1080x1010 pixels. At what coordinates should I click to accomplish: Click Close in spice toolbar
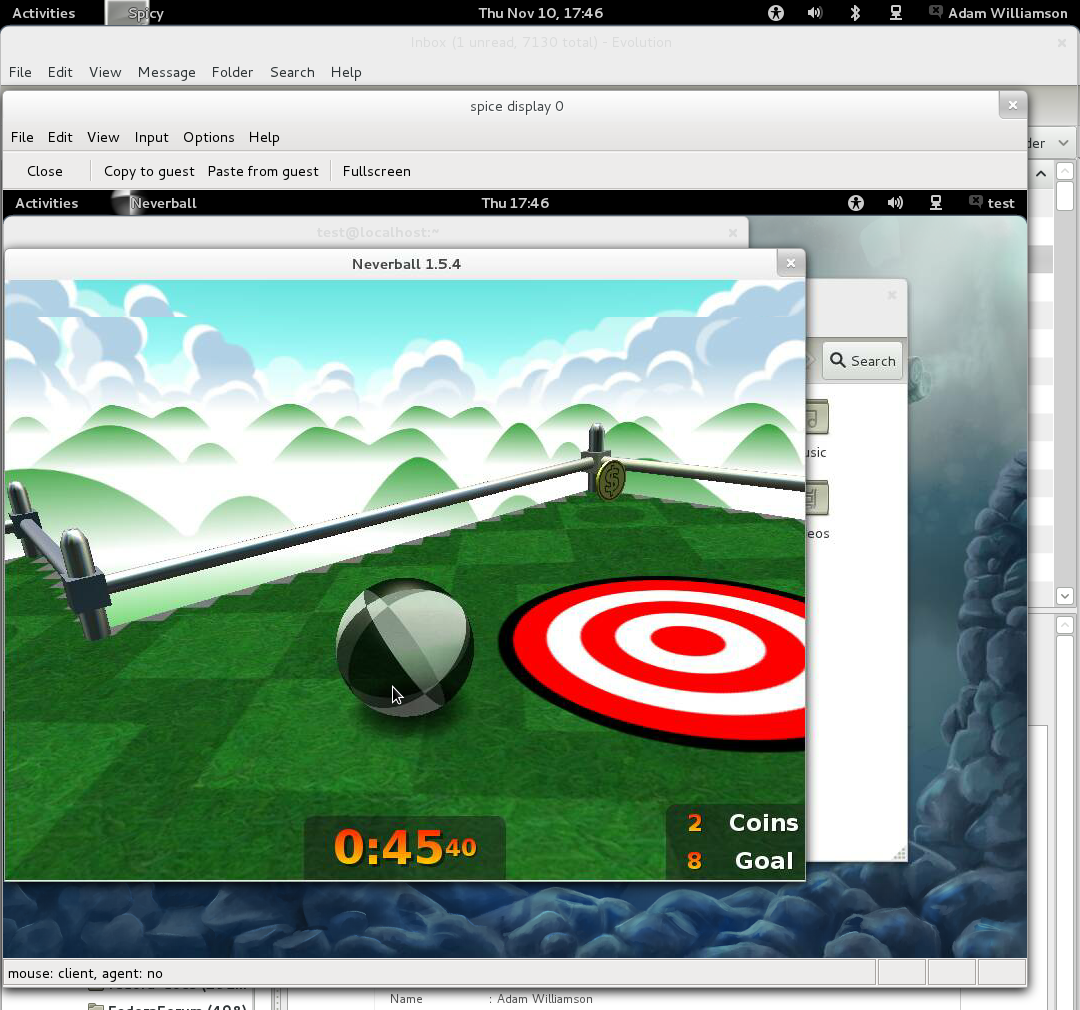[x=45, y=171]
